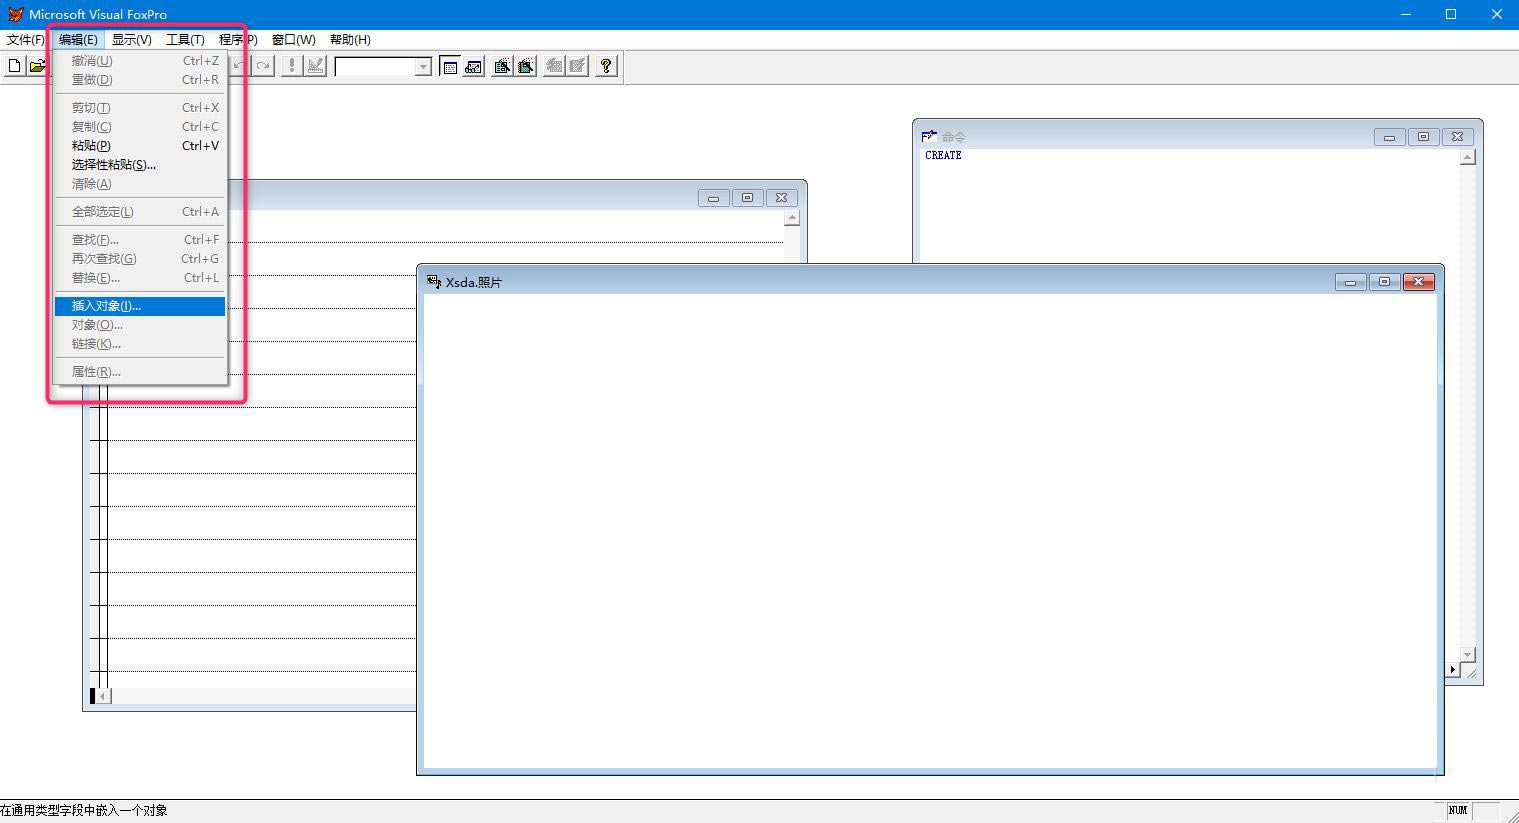Expand the database dropdown in the toolbar
Viewport: 1519px width, 823px height.
click(423, 67)
